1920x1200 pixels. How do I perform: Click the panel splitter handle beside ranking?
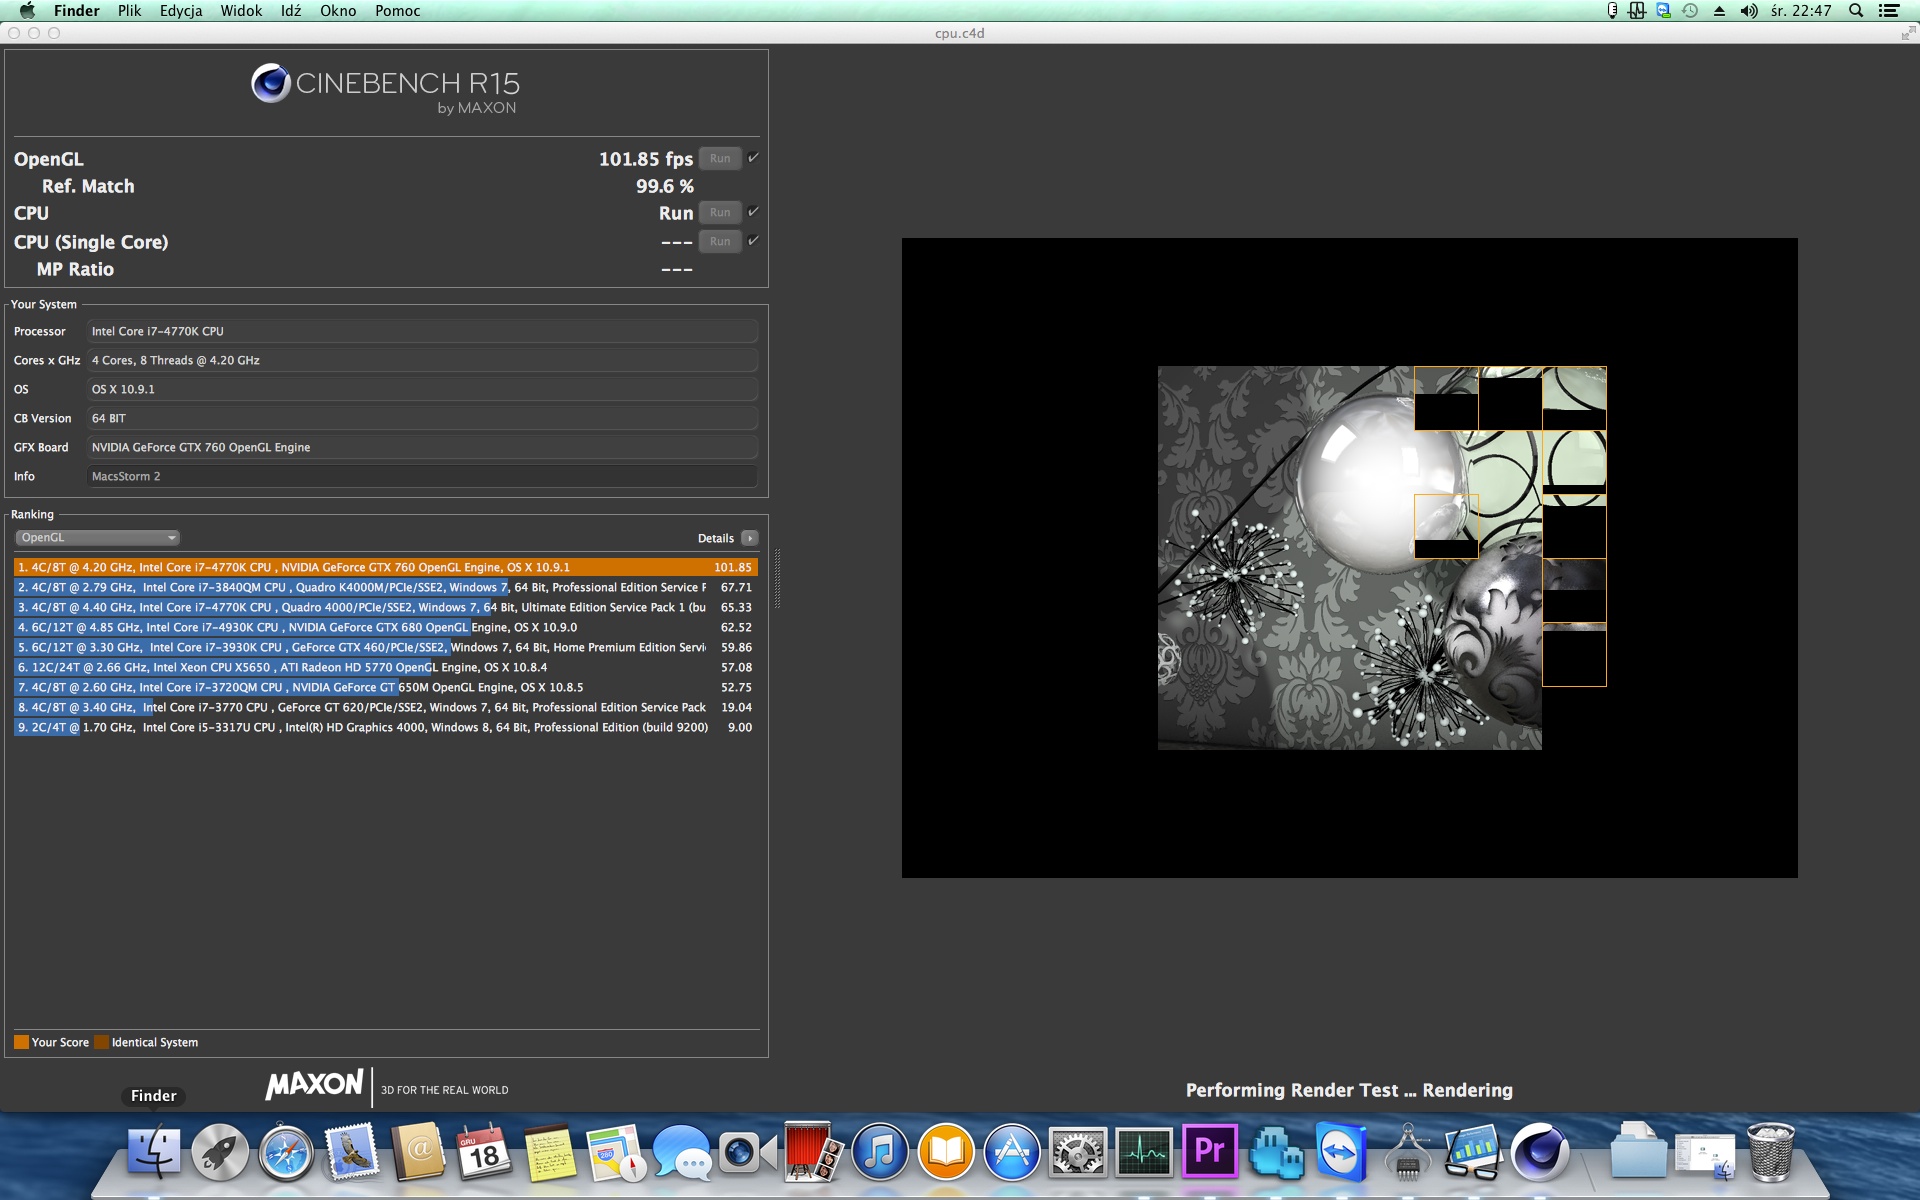777,578
